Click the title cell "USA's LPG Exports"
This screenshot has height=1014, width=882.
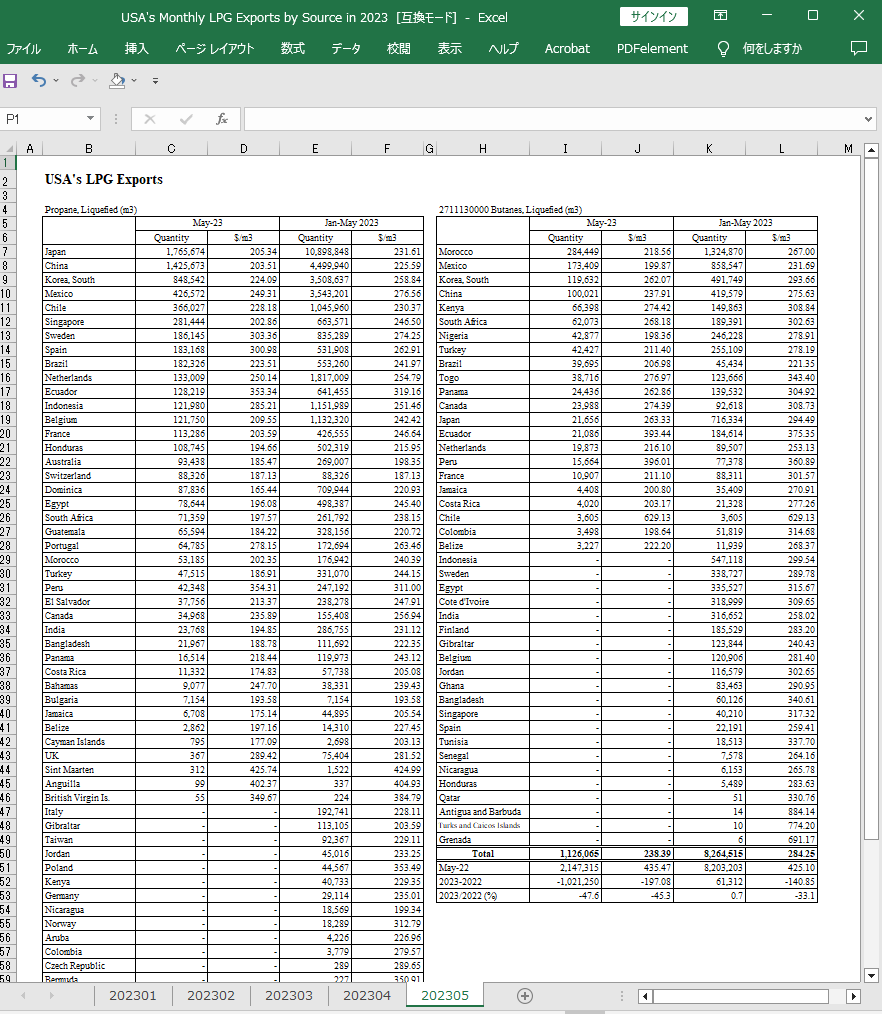[x=103, y=179]
